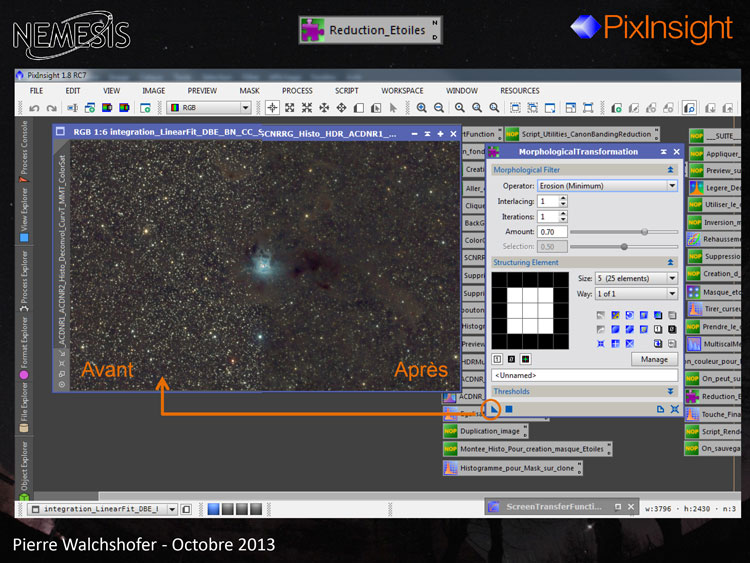Click the Zoom In magnifier icon

(421, 108)
